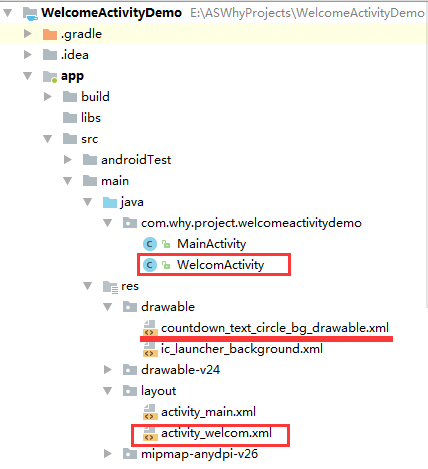Select the .gradle tree row

(214, 34)
